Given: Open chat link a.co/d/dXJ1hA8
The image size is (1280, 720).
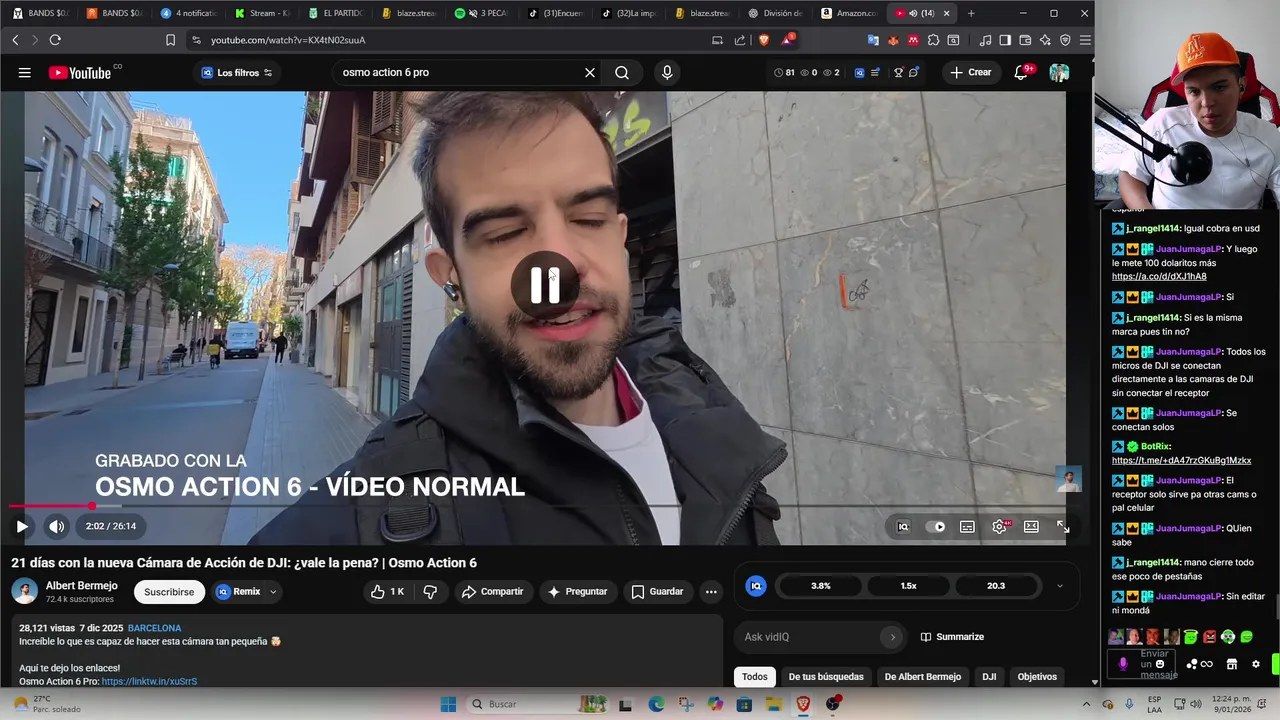Looking at the screenshot, I should 1159,276.
